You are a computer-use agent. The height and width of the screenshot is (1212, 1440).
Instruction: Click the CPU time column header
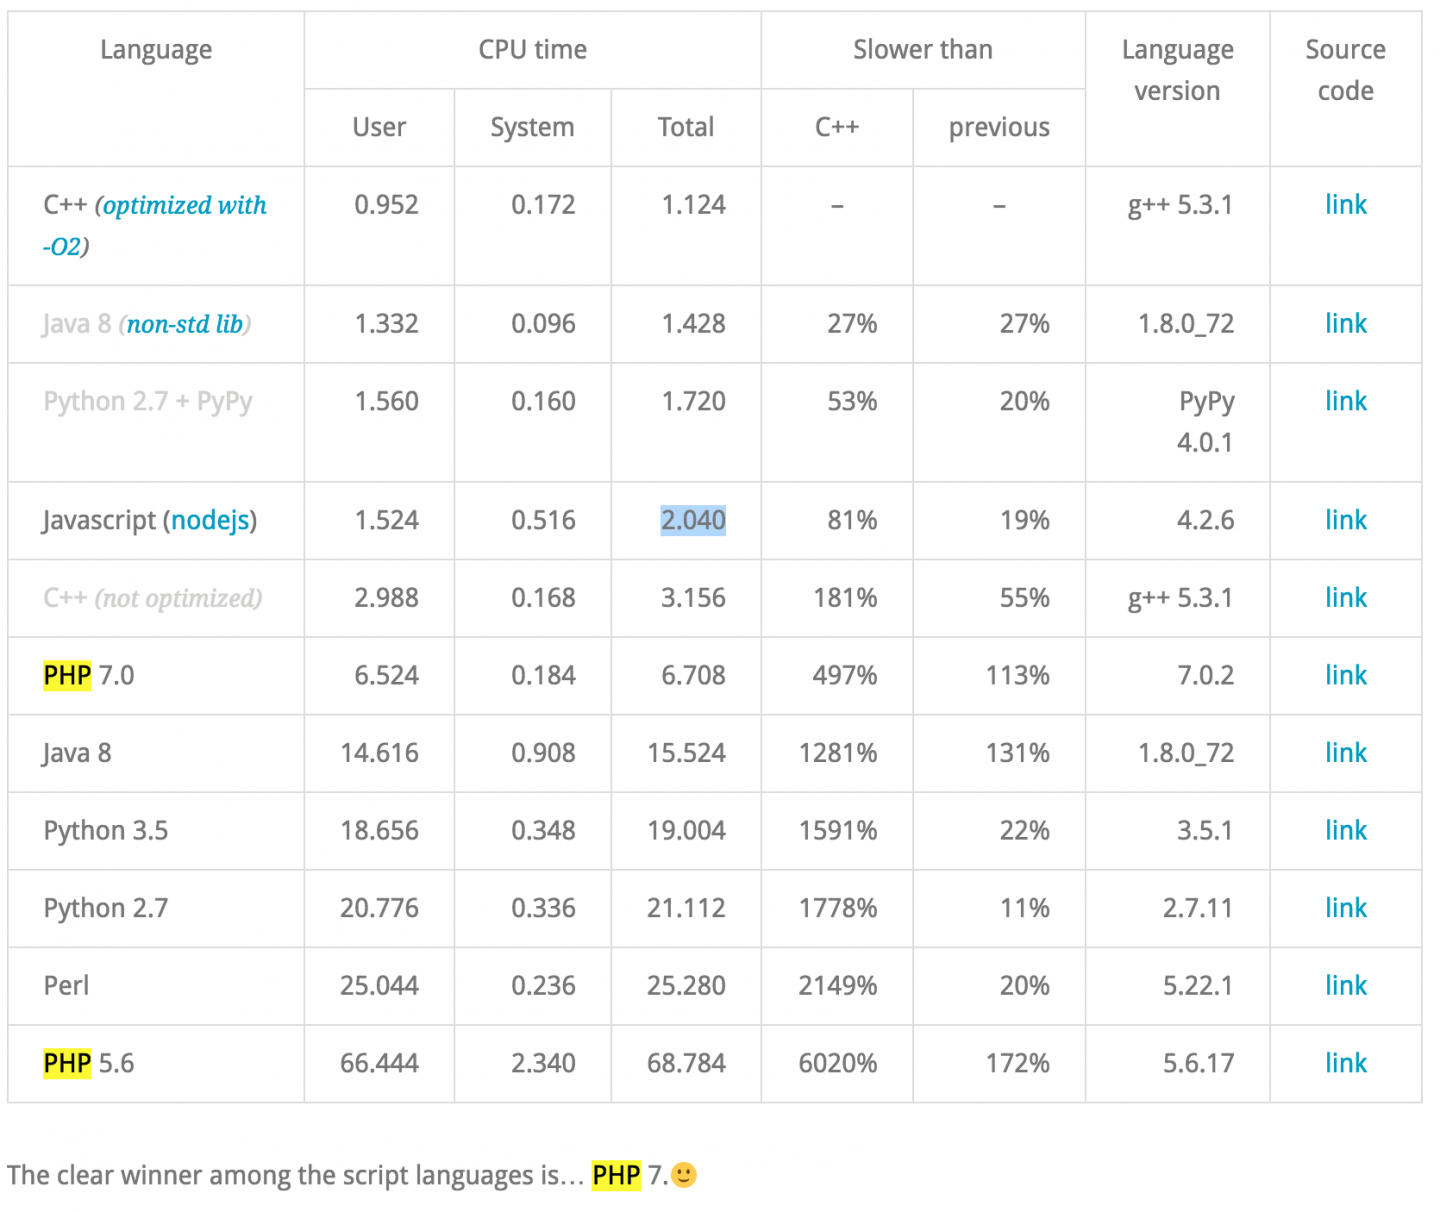[533, 50]
